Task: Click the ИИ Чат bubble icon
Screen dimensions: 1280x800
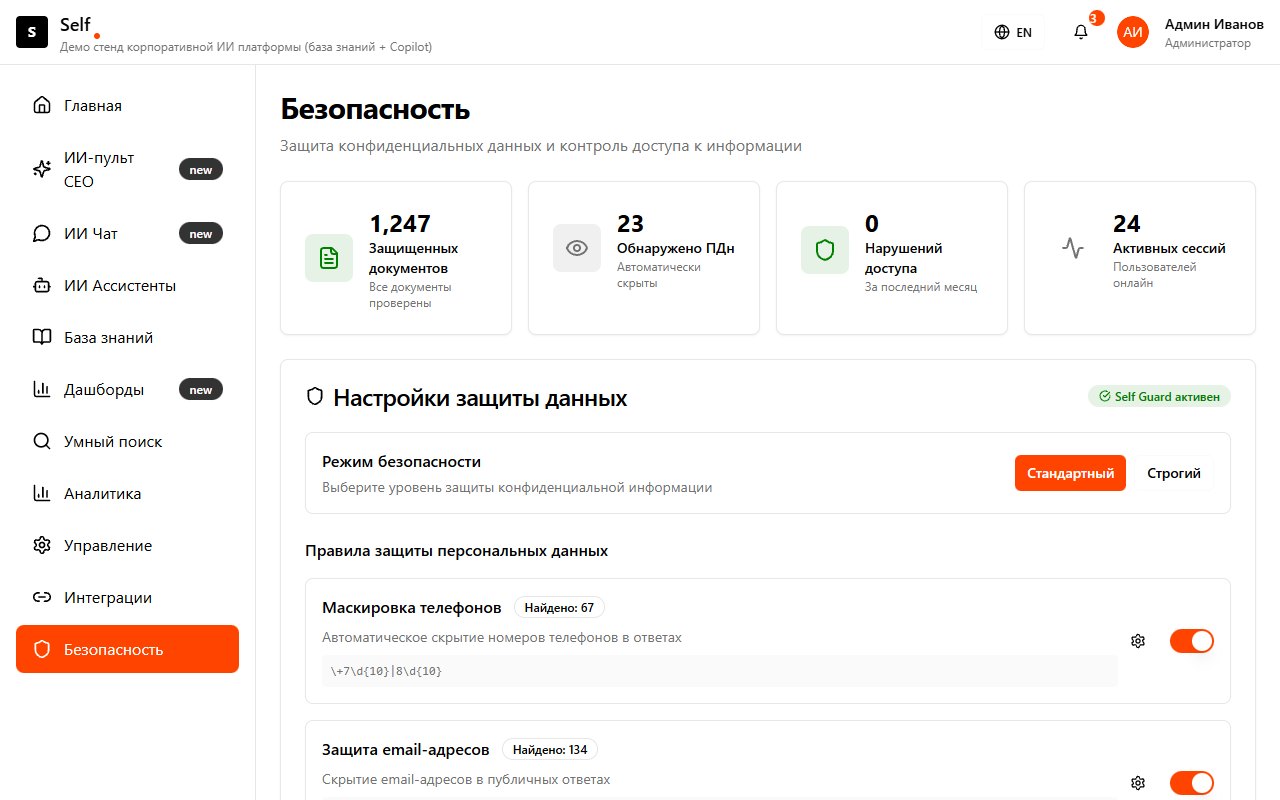Action: pyautogui.click(x=42, y=233)
